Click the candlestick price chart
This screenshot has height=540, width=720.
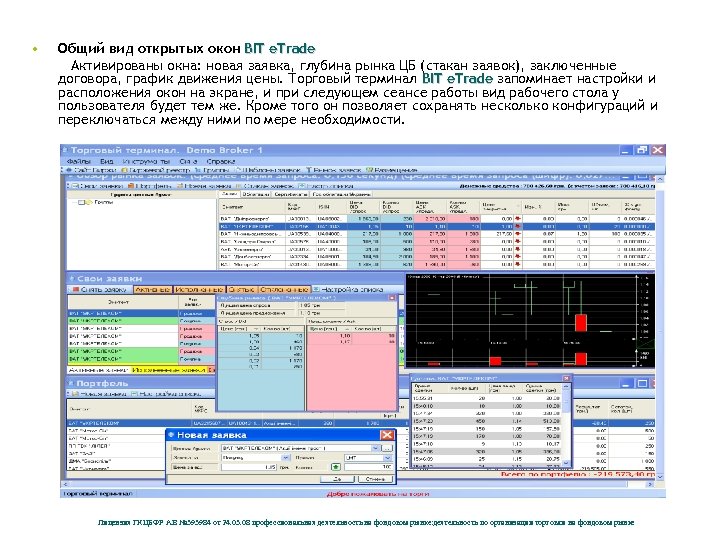pyautogui.click(x=530, y=321)
